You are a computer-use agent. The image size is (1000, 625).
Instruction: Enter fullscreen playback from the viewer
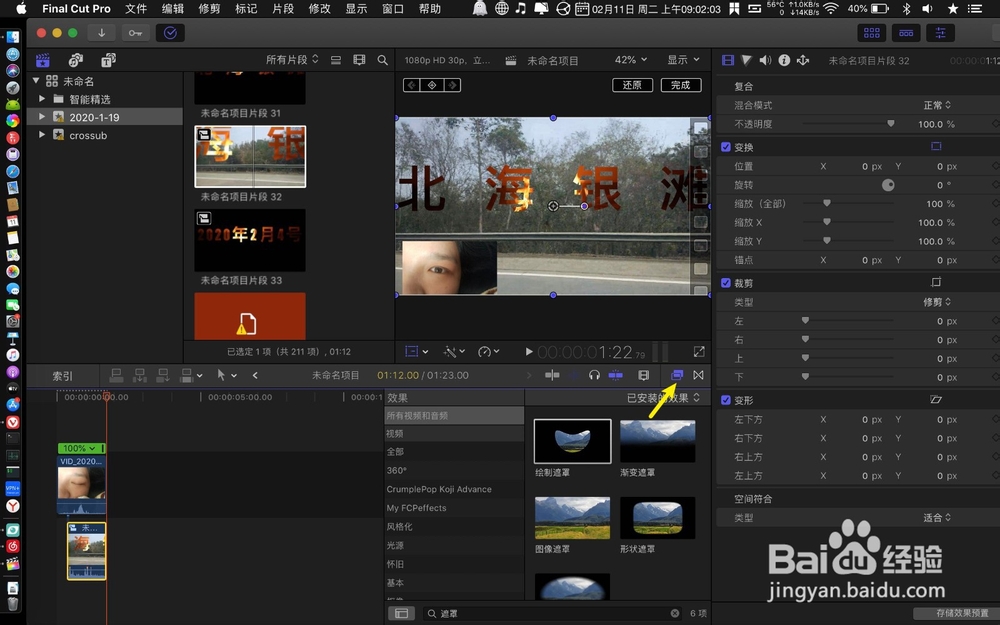pos(697,351)
